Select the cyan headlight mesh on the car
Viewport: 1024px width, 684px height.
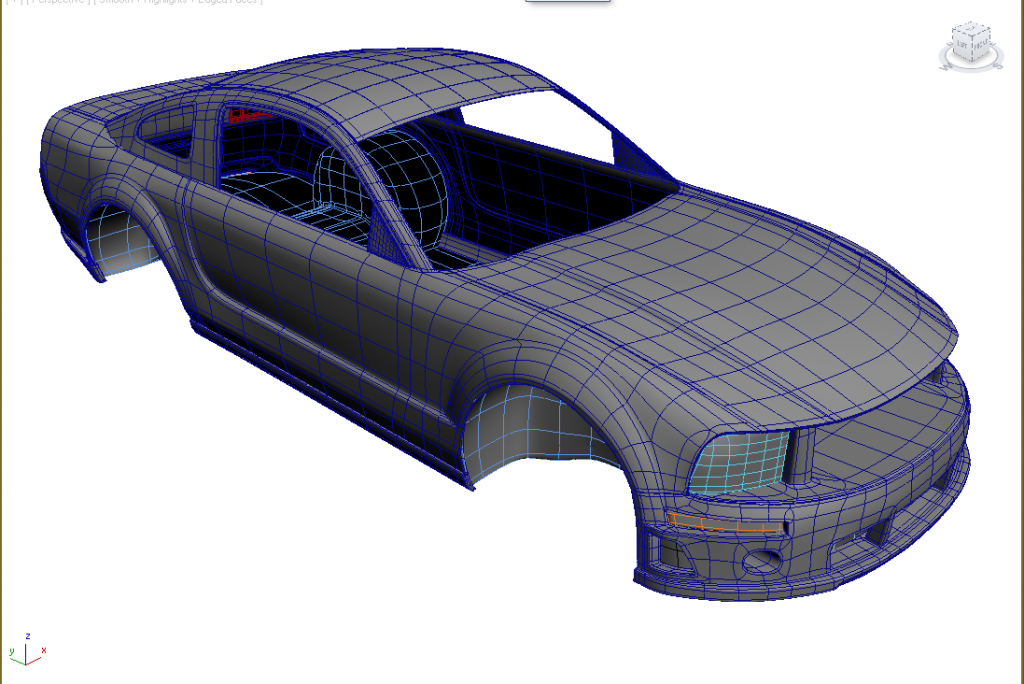(x=739, y=462)
